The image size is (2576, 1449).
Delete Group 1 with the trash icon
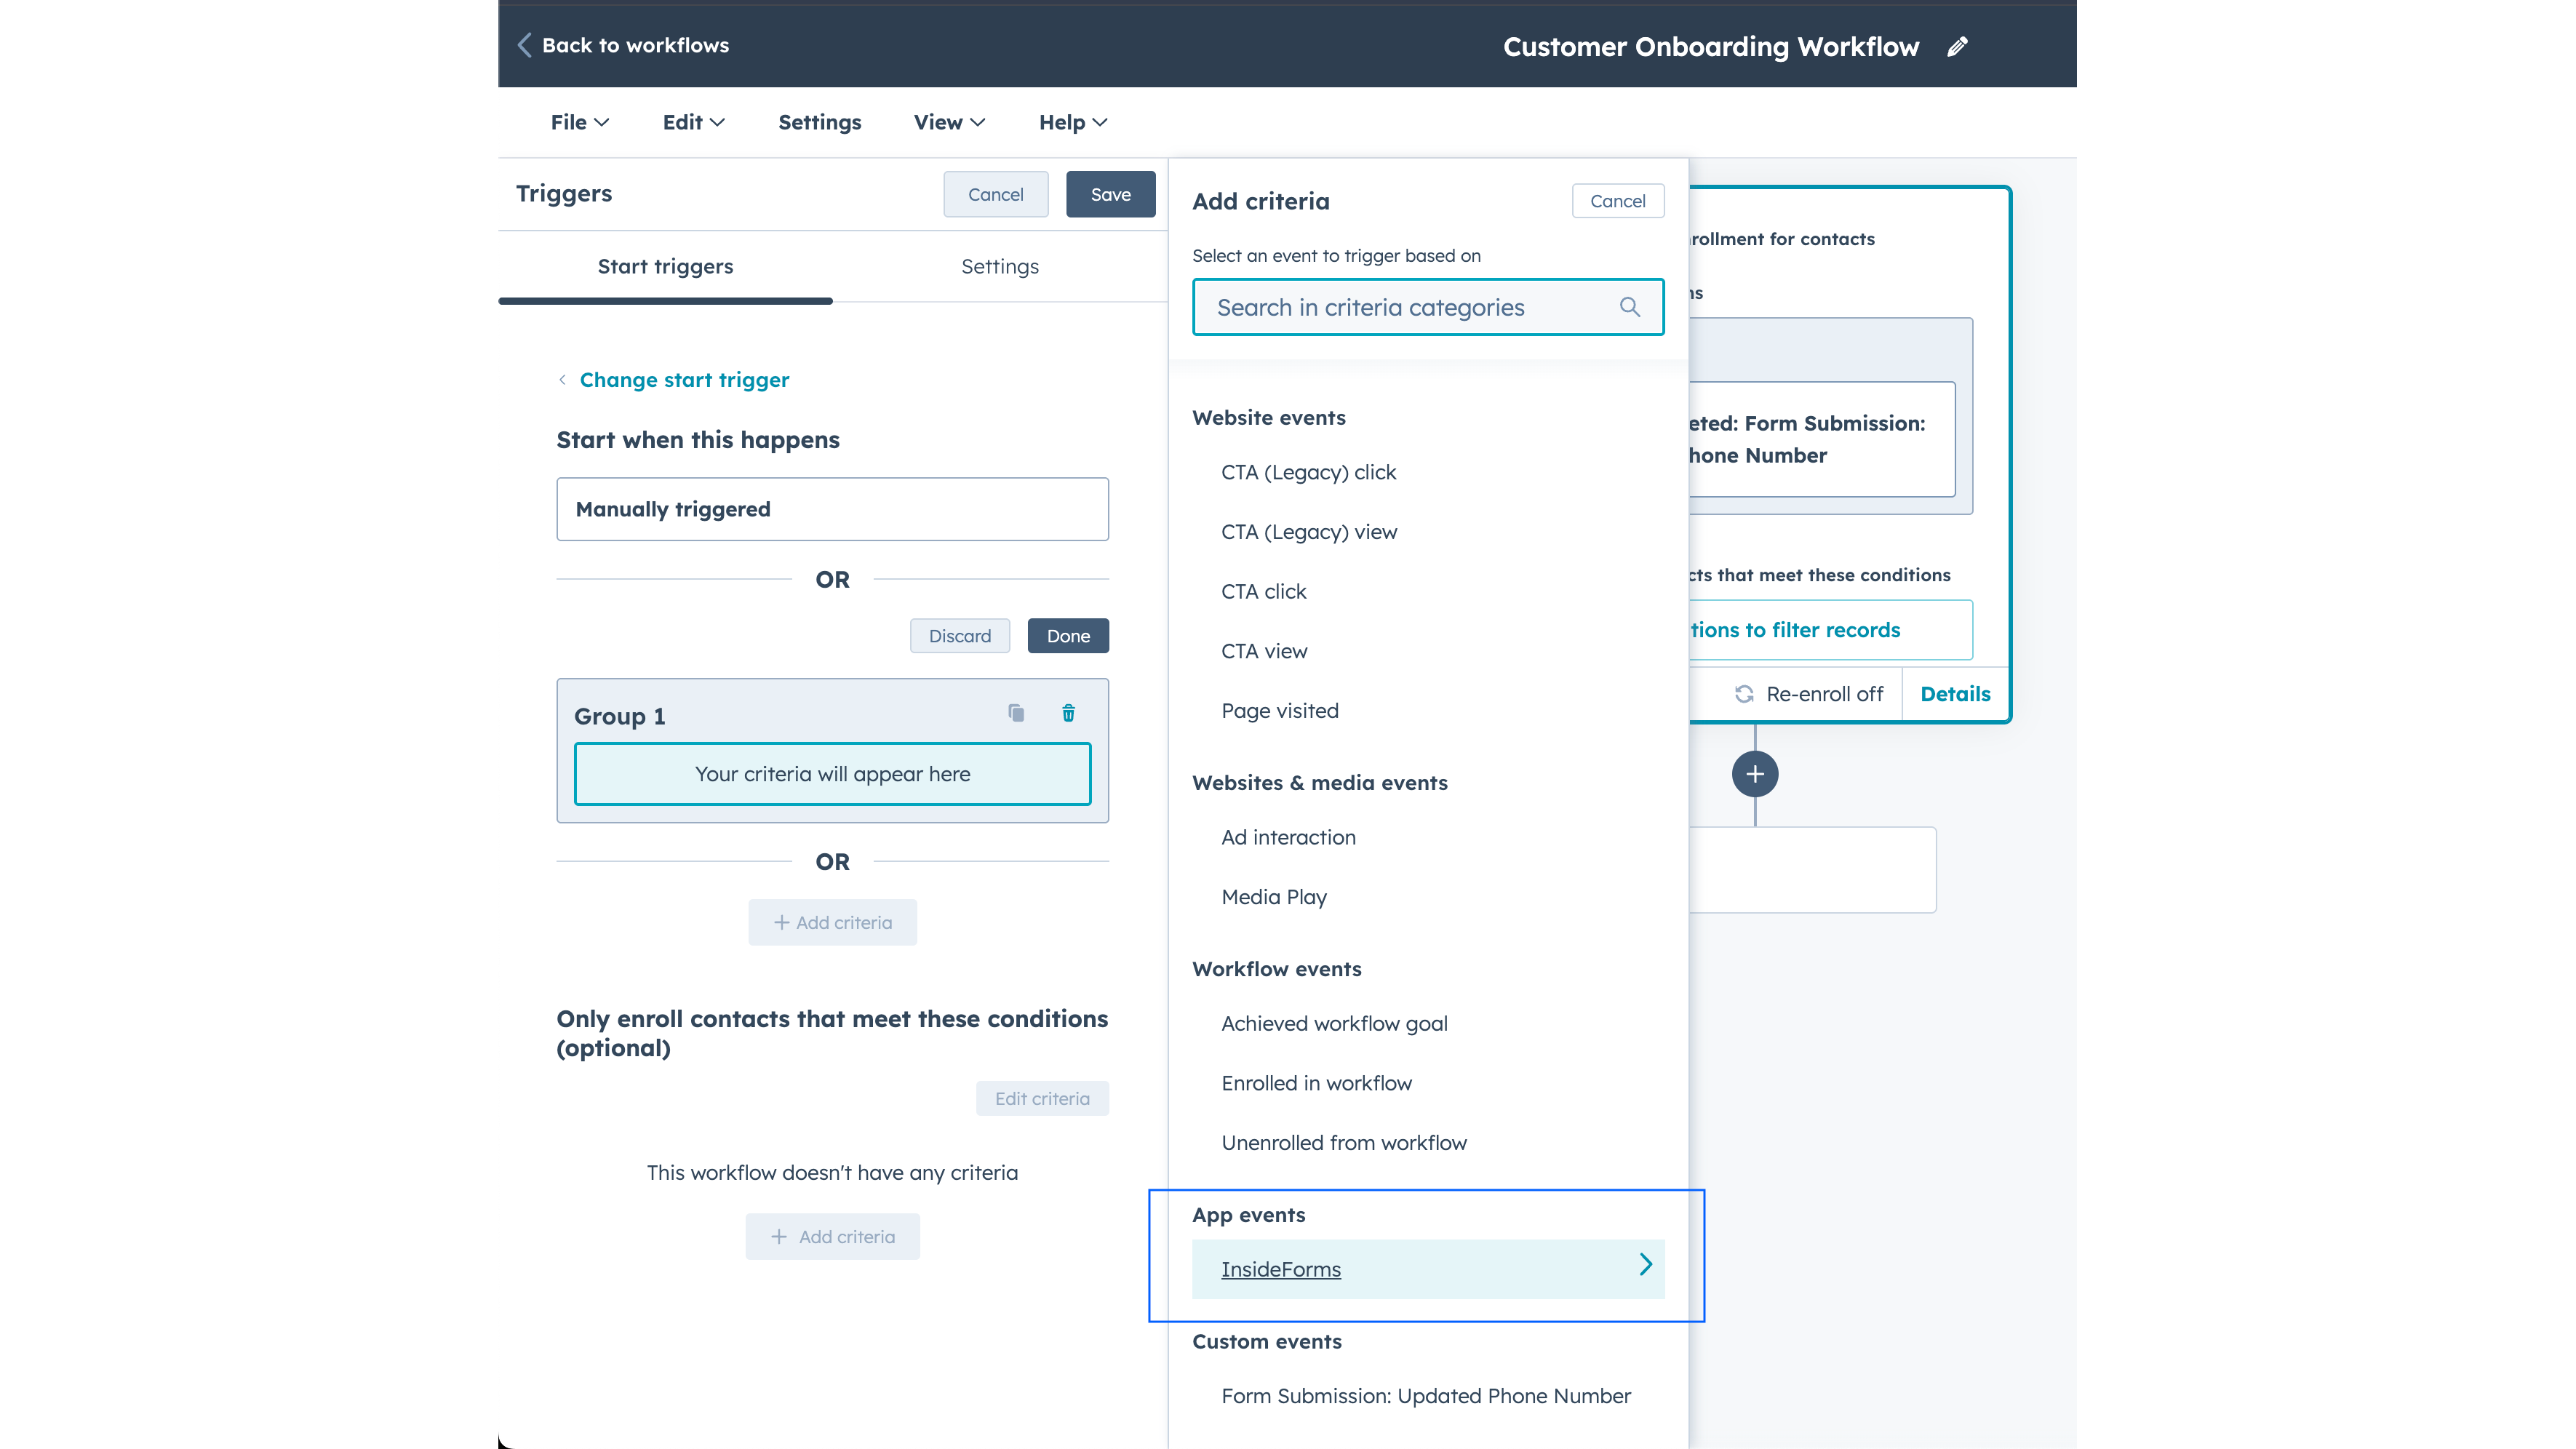tap(1068, 713)
